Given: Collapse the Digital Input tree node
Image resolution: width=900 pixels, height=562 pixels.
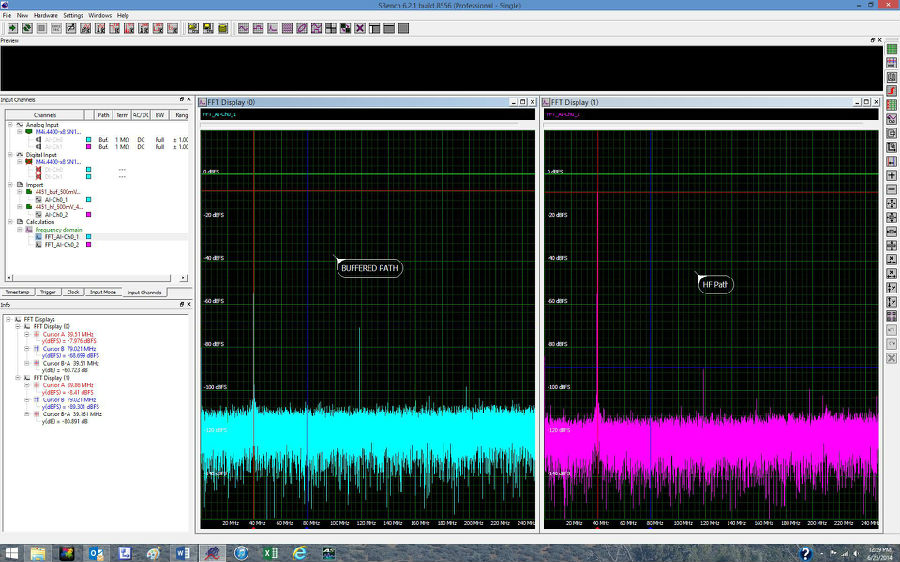Looking at the screenshot, I should click(10, 154).
